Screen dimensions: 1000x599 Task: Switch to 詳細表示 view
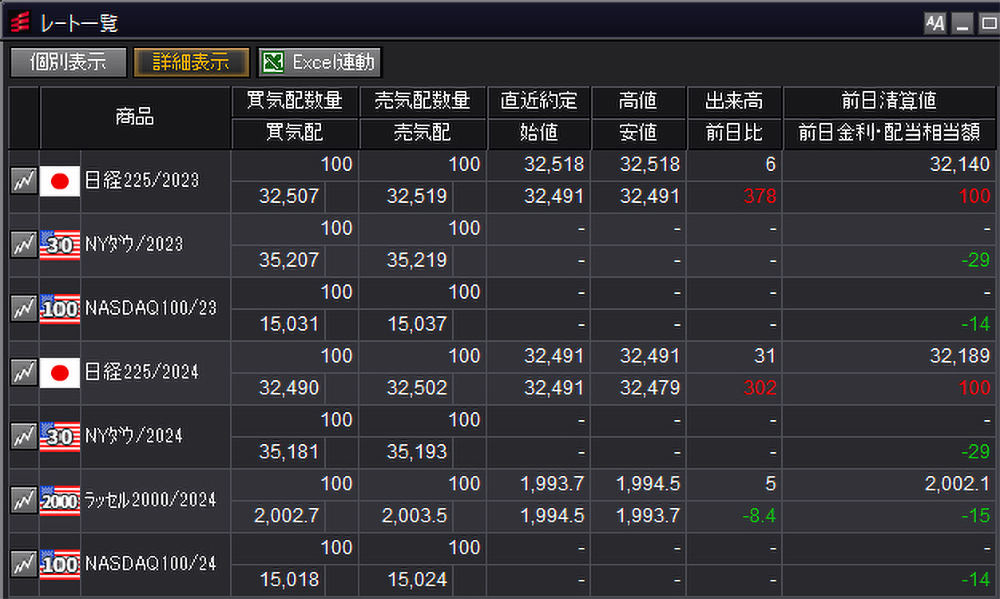click(x=191, y=62)
